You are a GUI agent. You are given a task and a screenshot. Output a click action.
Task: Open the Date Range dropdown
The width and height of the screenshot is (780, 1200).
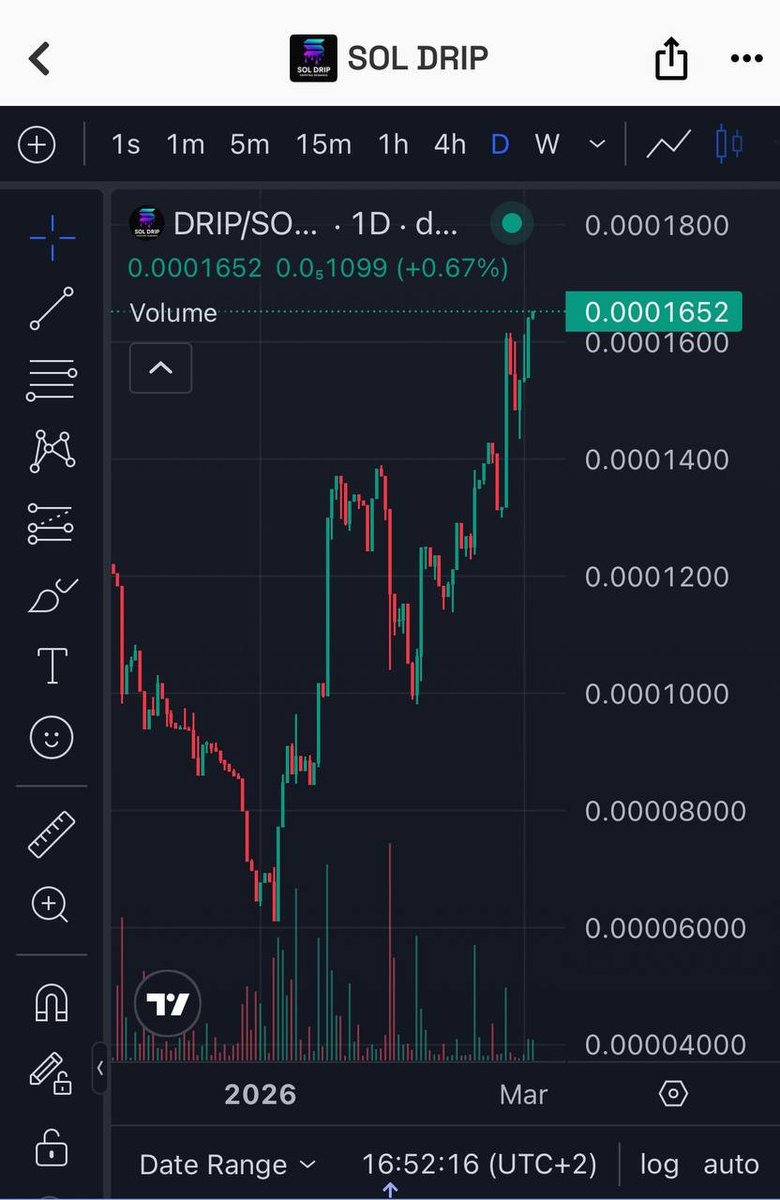click(227, 1165)
